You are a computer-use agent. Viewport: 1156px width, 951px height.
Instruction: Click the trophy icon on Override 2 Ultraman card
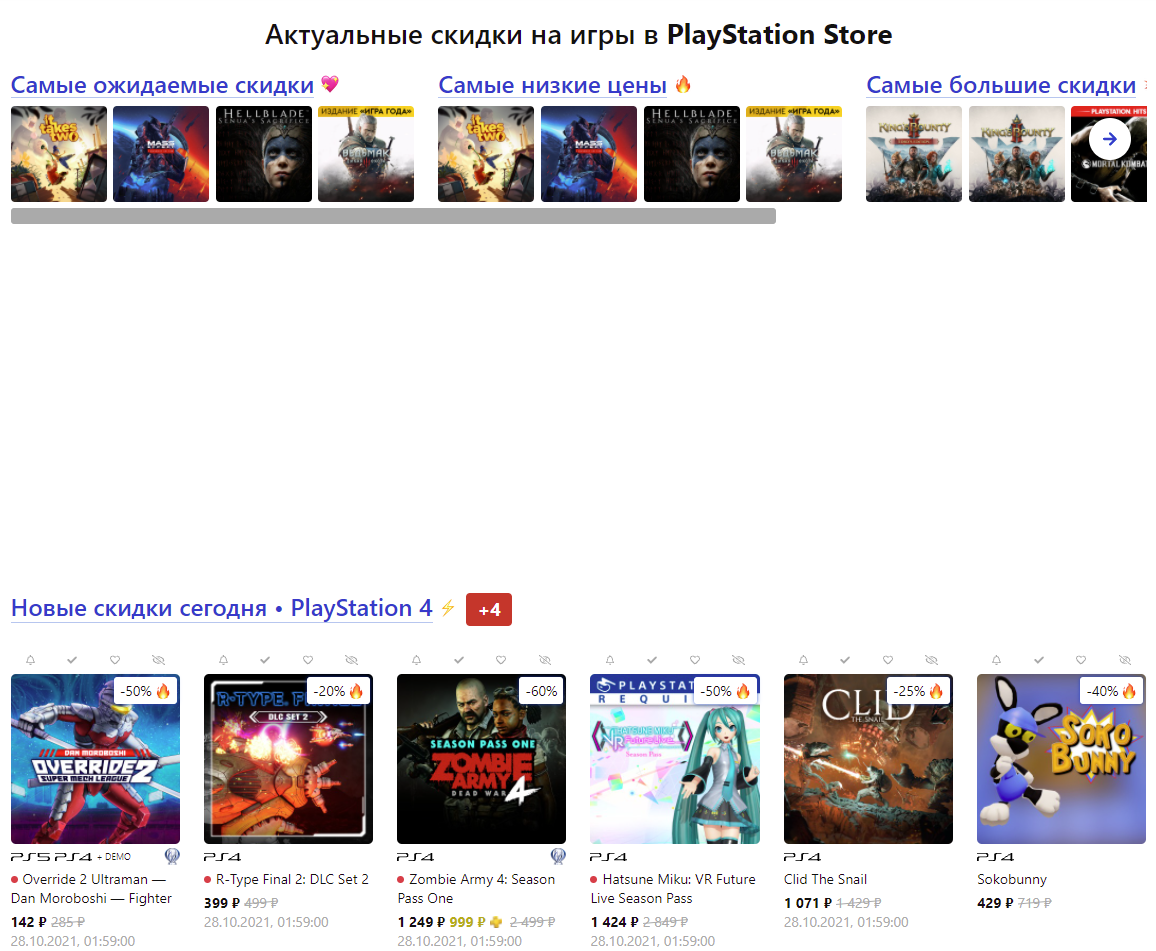pyautogui.click(x=170, y=856)
